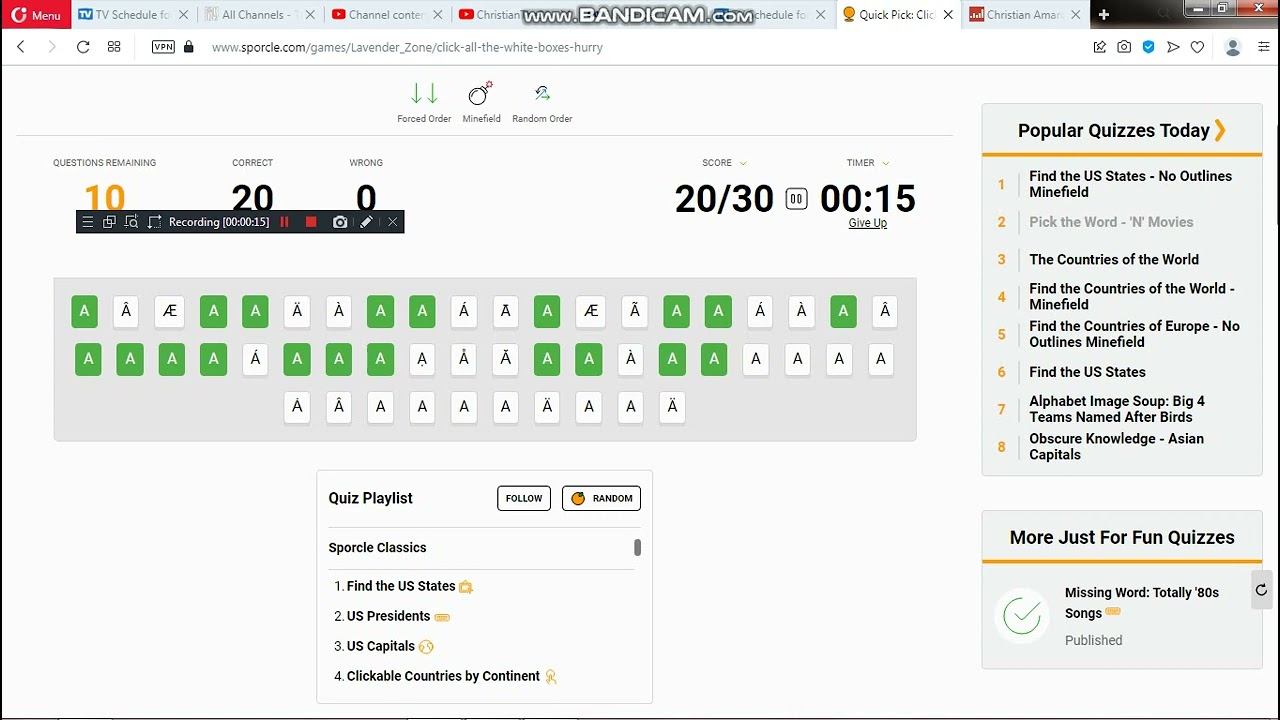Screen dimensions: 1280x720
Task: Click Bandicam window selection icon
Action: coord(109,222)
